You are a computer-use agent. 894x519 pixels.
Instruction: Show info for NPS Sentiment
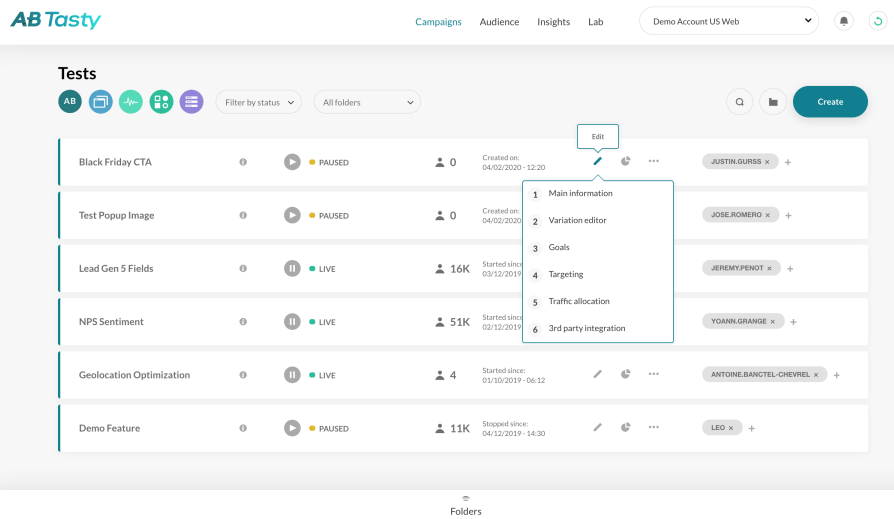(x=243, y=322)
